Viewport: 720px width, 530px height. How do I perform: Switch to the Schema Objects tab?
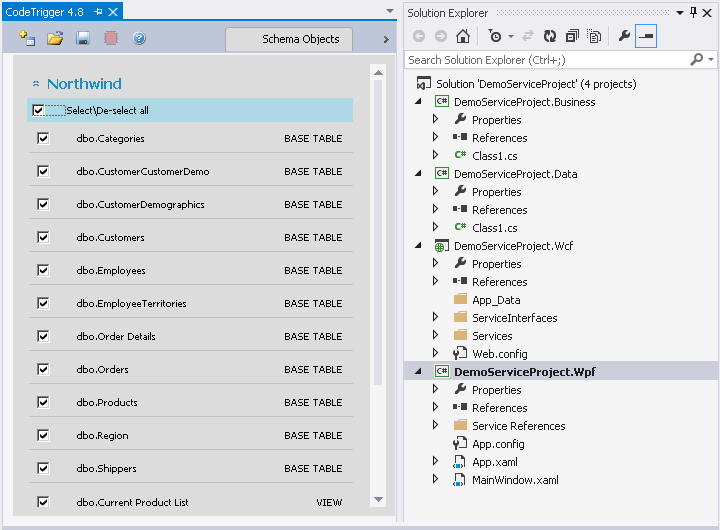[x=300, y=39]
